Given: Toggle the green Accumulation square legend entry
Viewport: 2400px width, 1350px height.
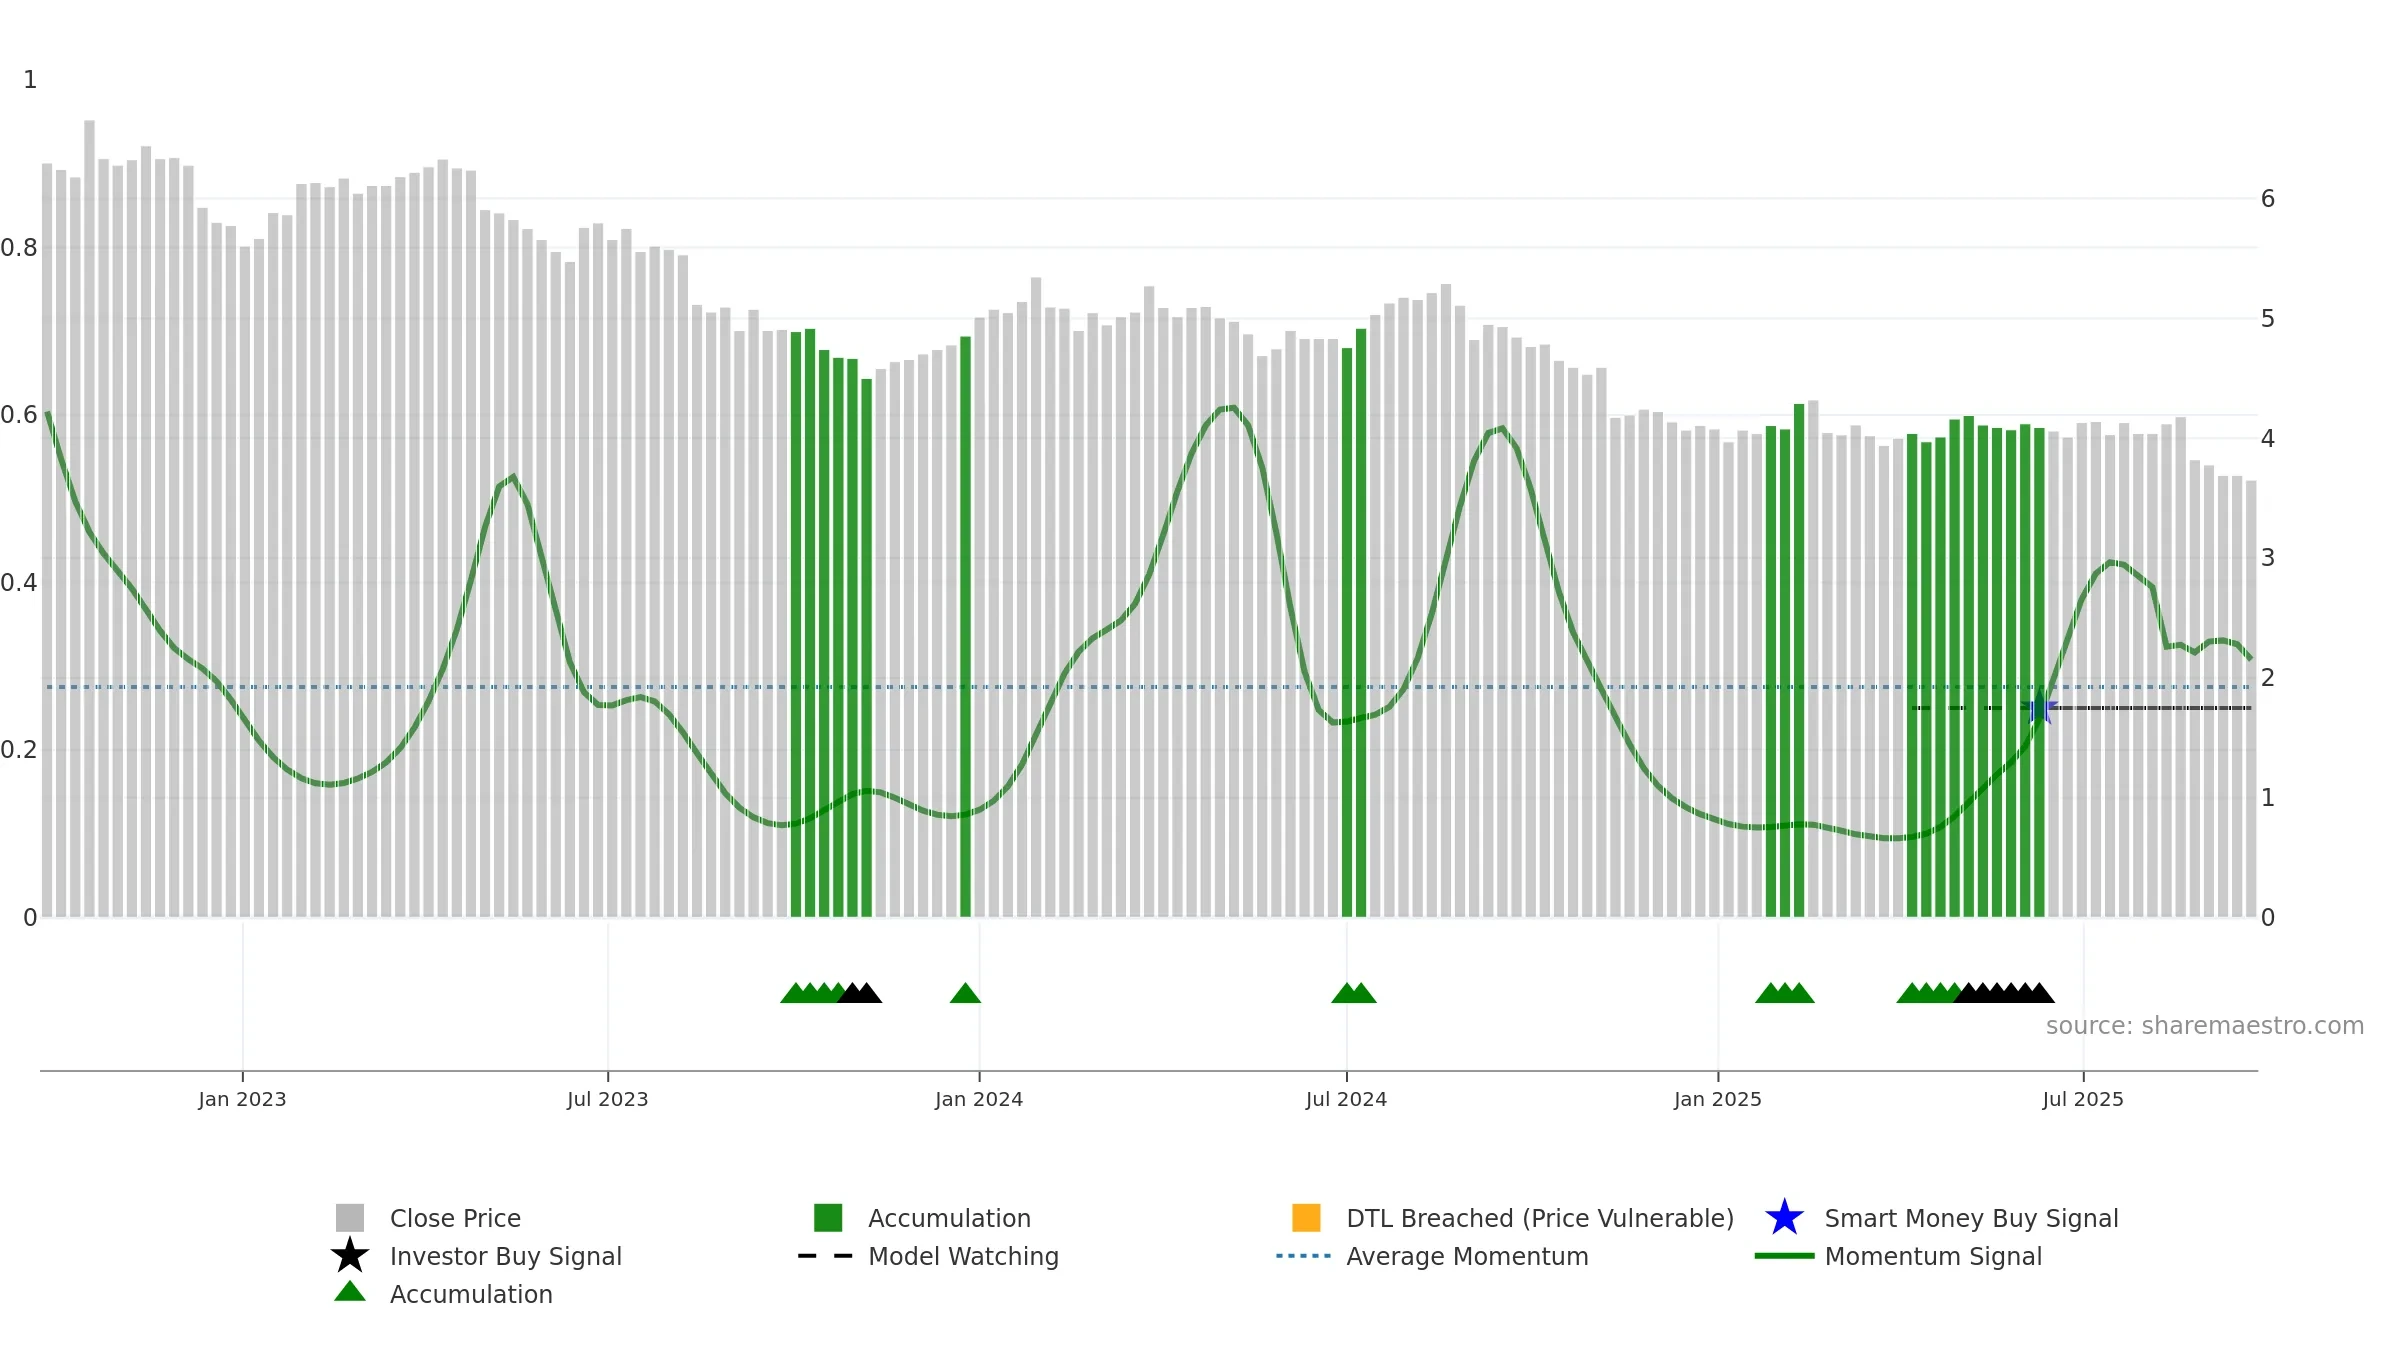Looking at the screenshot, I should pyautogui.click(x=828, y=1218).
